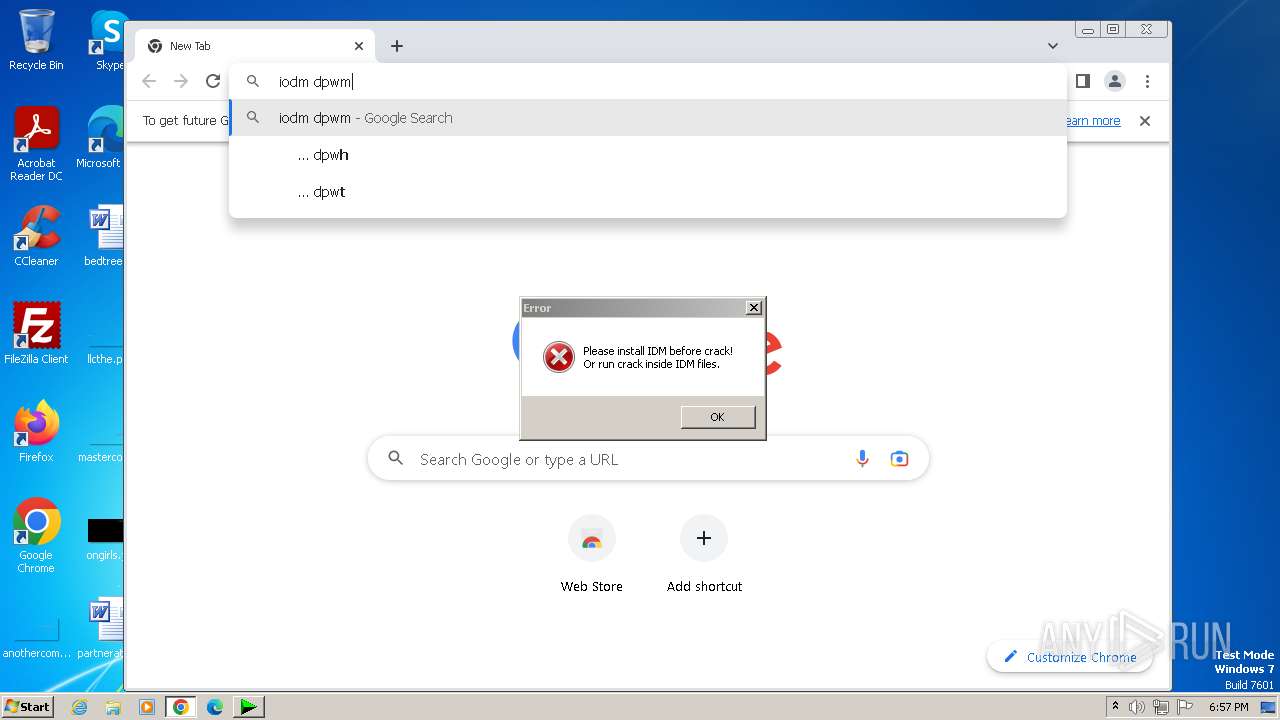The image size is (1280, 720).
Task: Open the bedtree Word document icon
Action: point(104,236)
